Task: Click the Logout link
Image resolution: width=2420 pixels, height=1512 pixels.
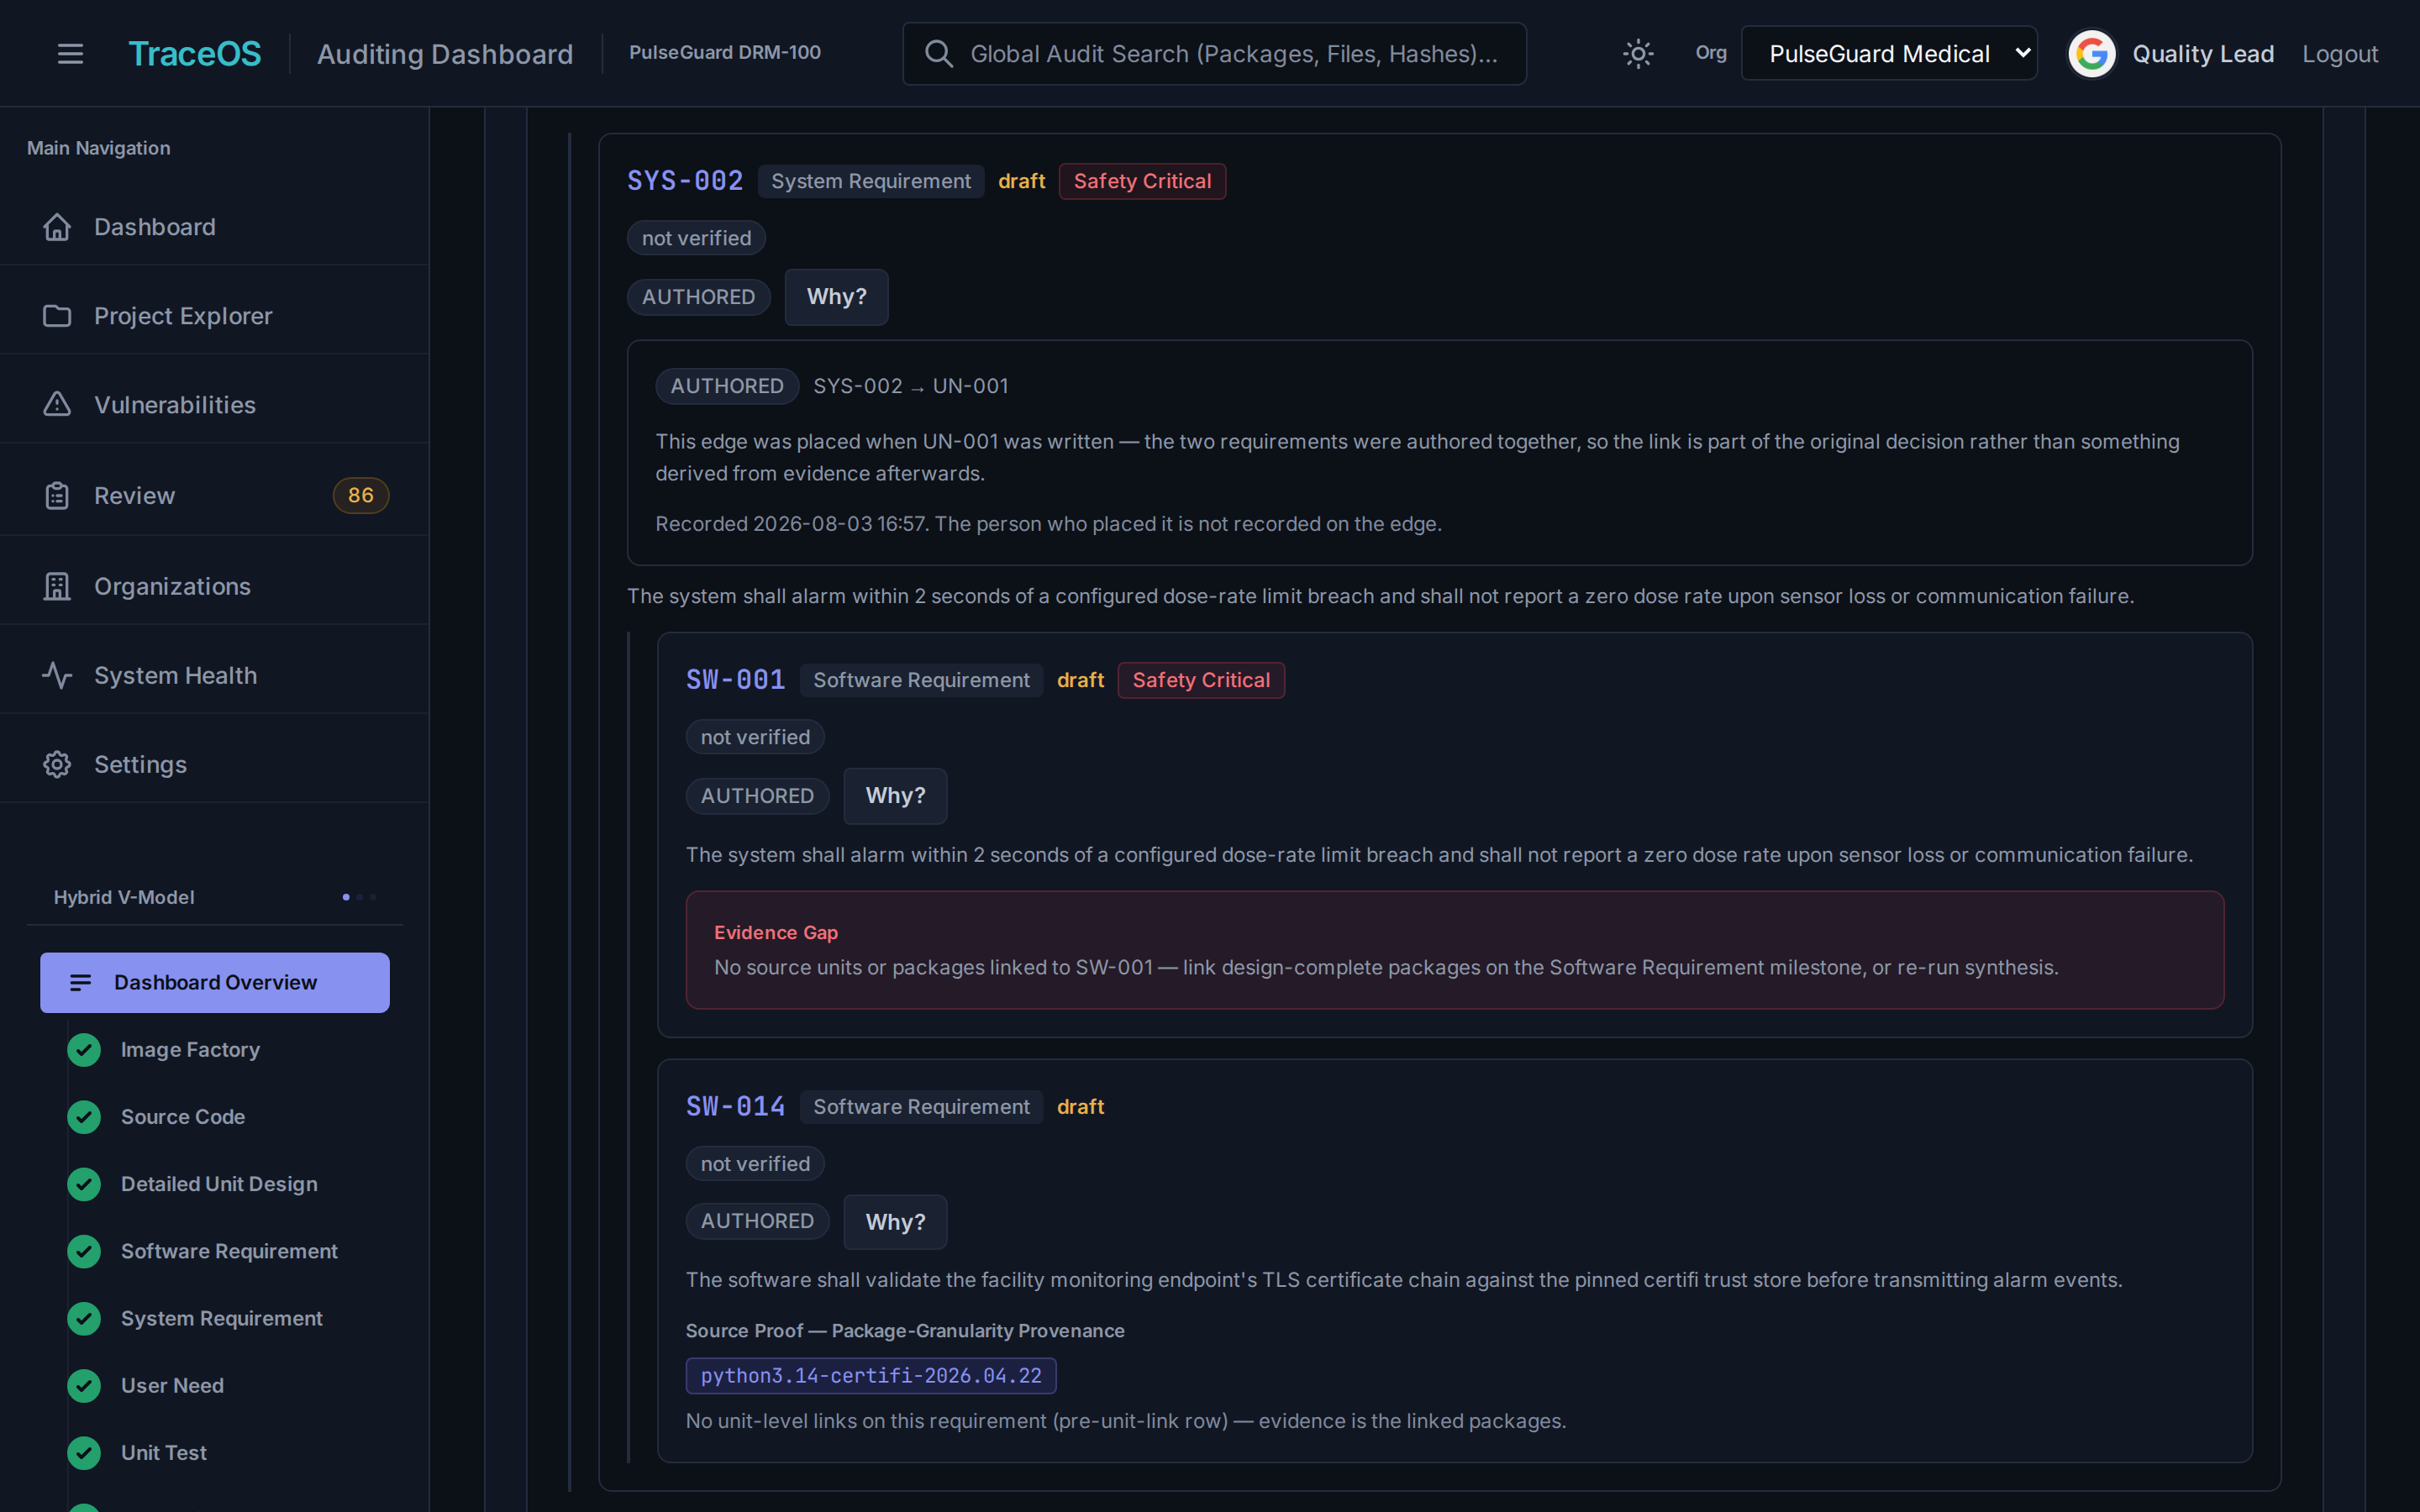Action: [2340, 54]
